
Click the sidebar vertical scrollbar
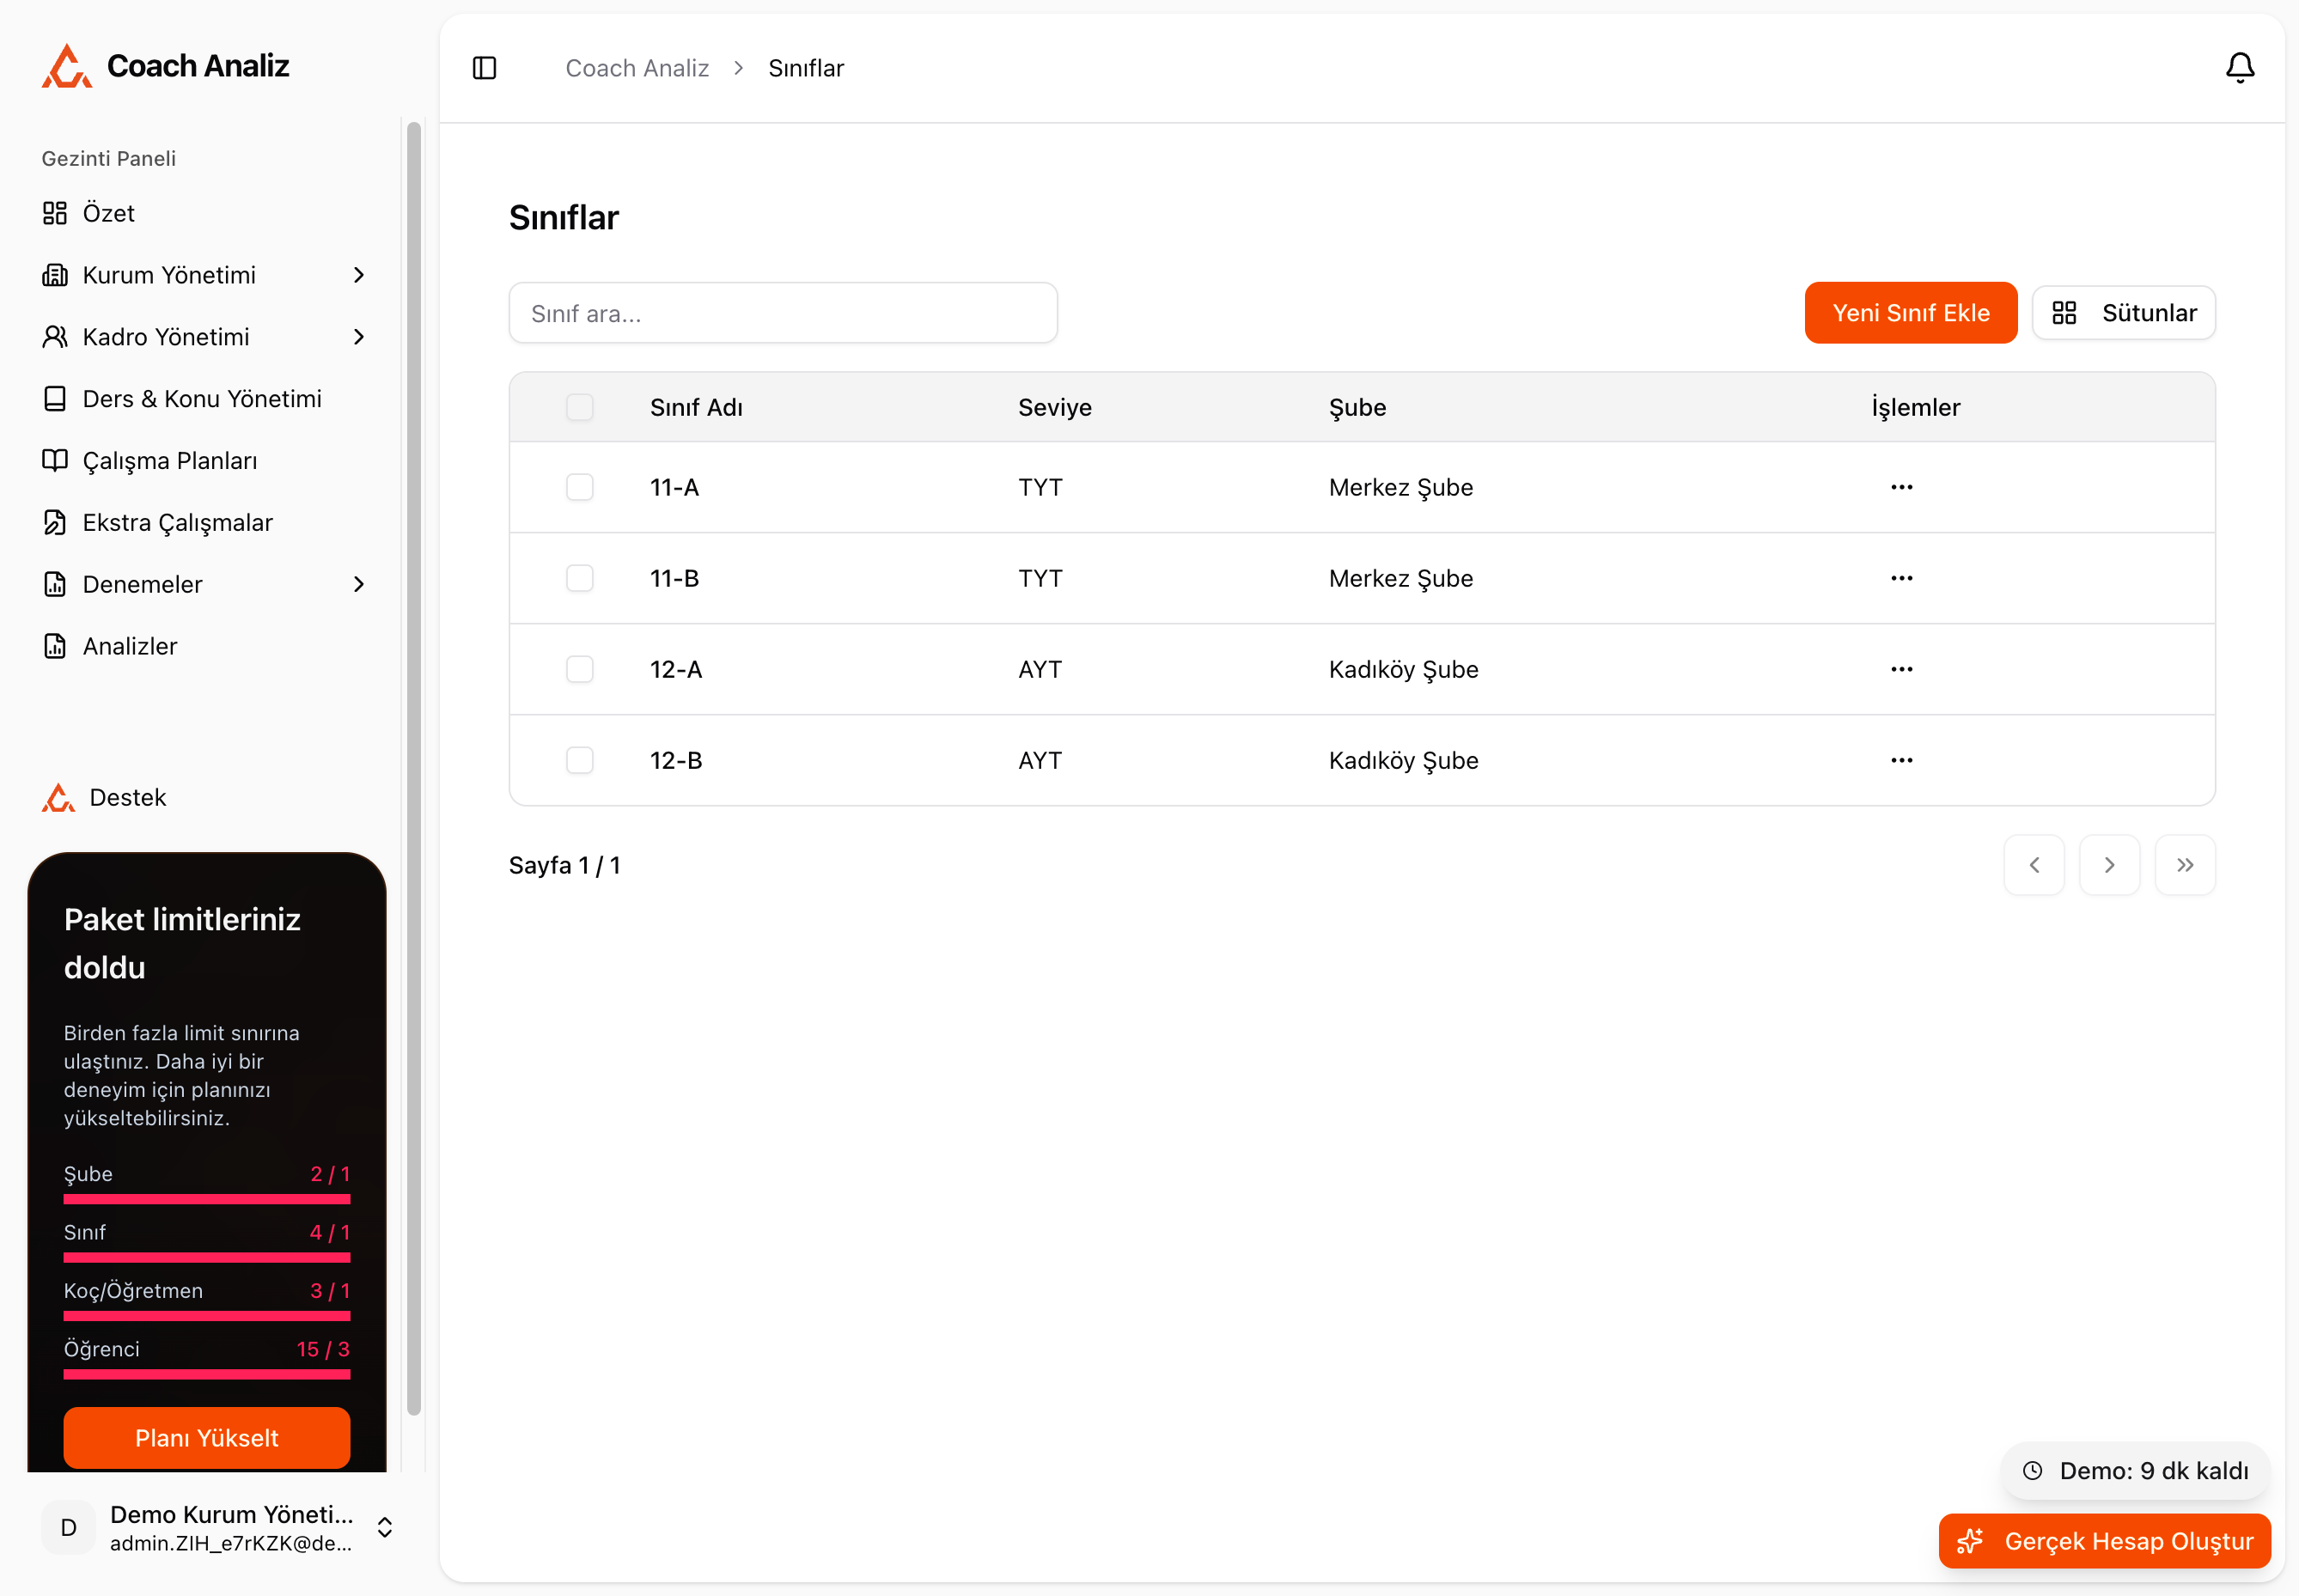coord(414,768)
